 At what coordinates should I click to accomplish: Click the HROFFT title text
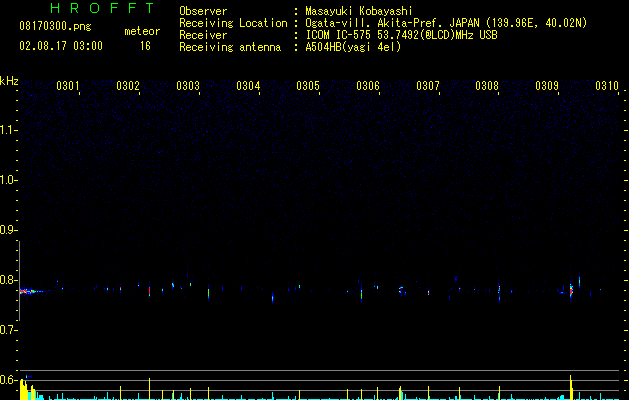(x=103, y=8)
